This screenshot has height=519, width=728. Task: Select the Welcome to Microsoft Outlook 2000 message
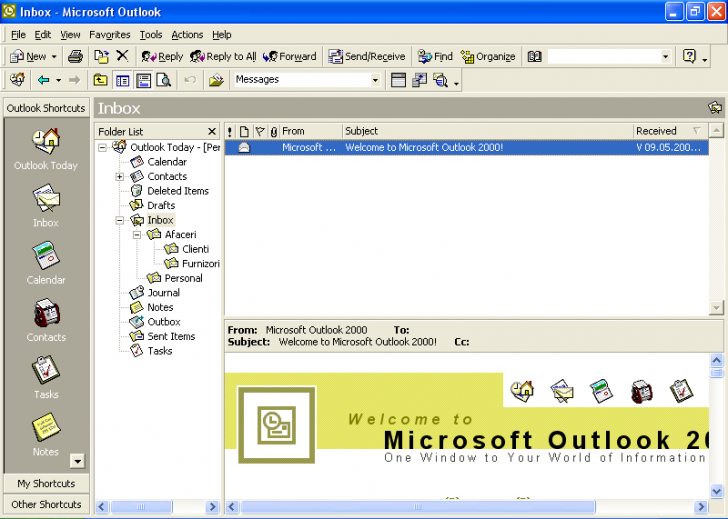click(x=467, y=148)
